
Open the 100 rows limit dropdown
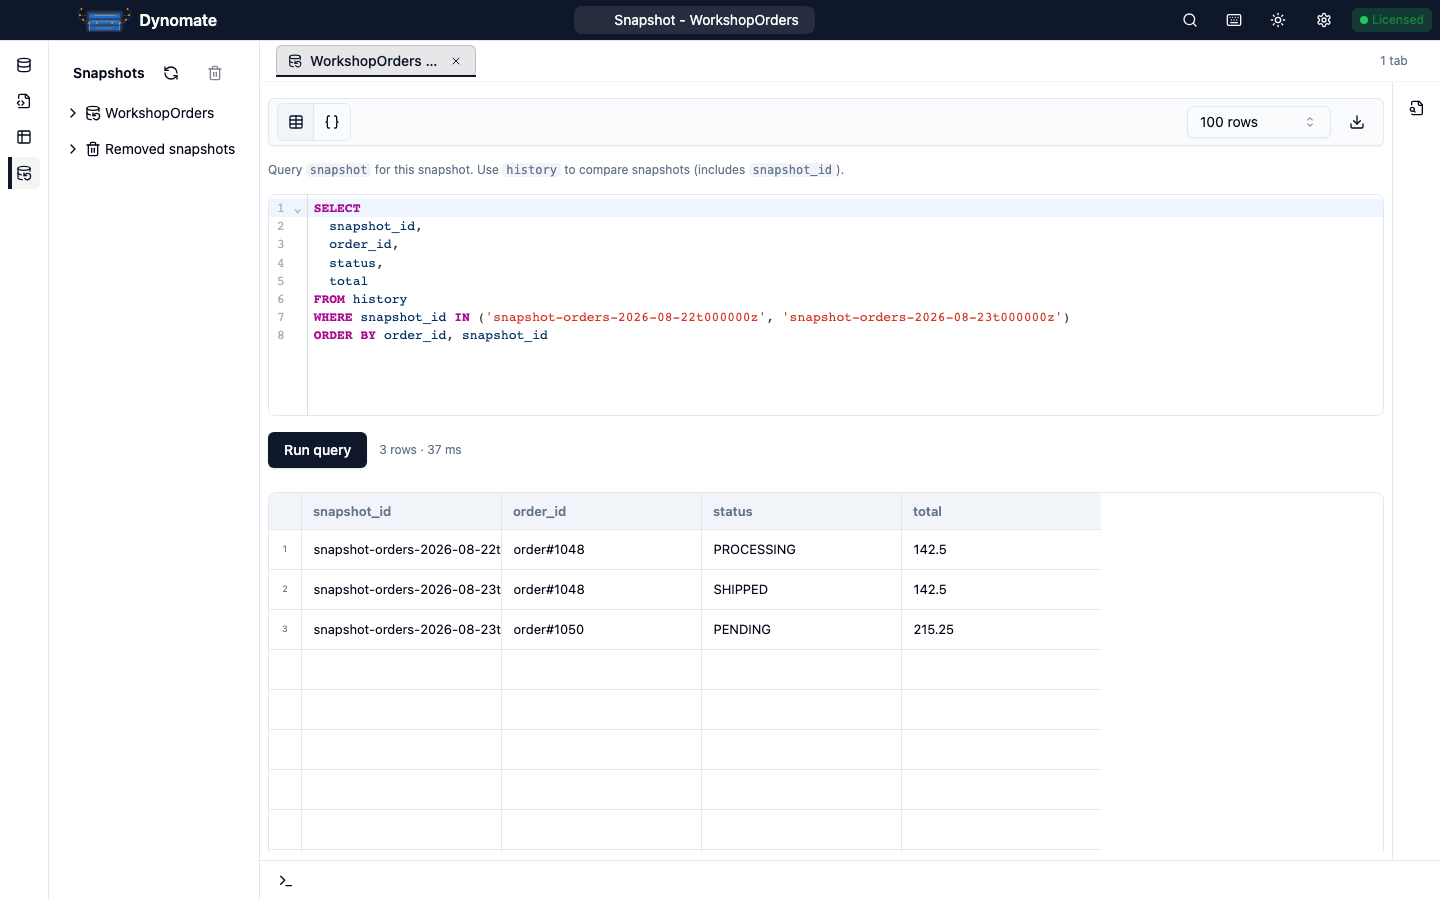point(1258,122)
